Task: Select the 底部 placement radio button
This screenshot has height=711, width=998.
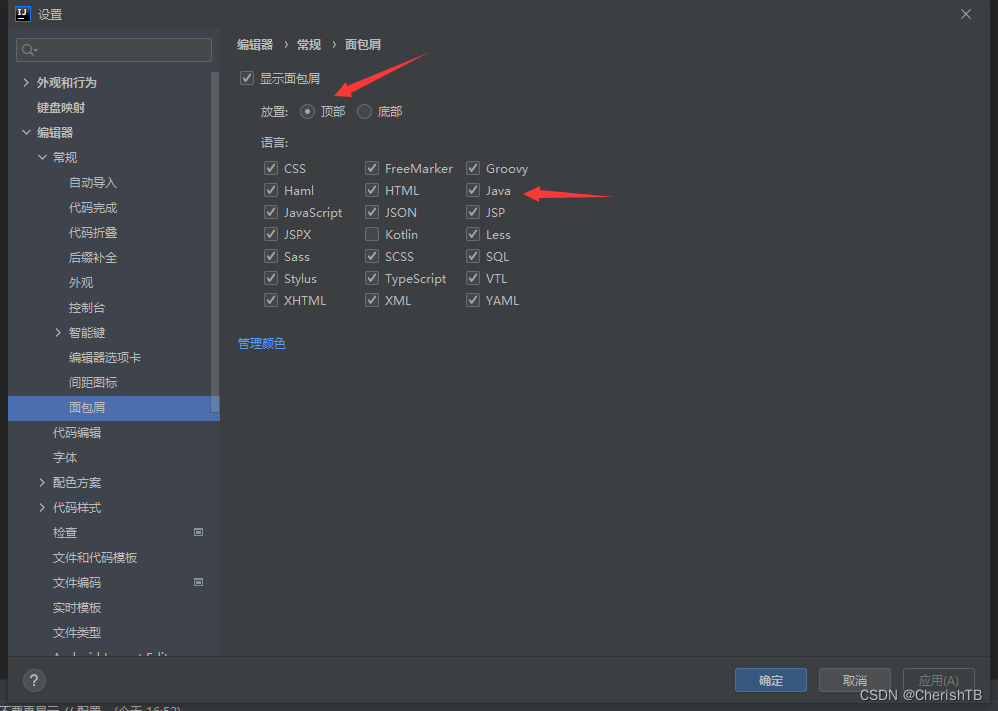Action: [x=364, y=111]
